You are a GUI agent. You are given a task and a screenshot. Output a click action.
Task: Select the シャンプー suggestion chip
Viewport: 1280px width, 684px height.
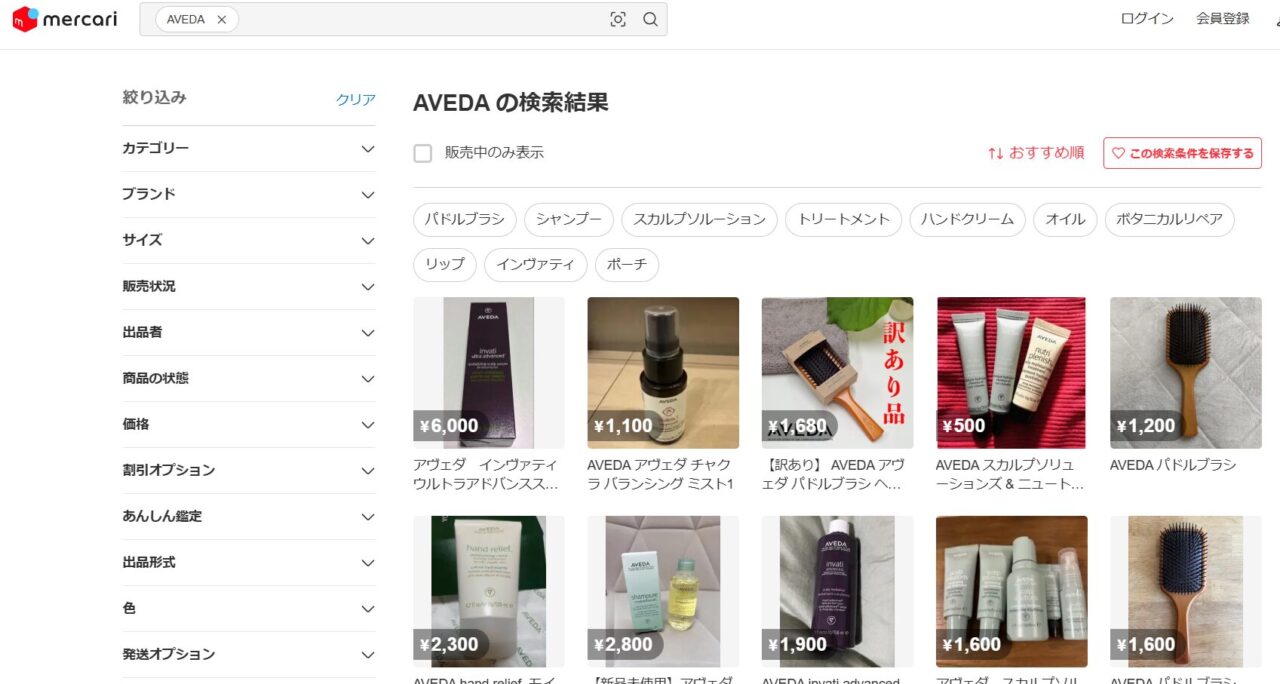point(569,219)
